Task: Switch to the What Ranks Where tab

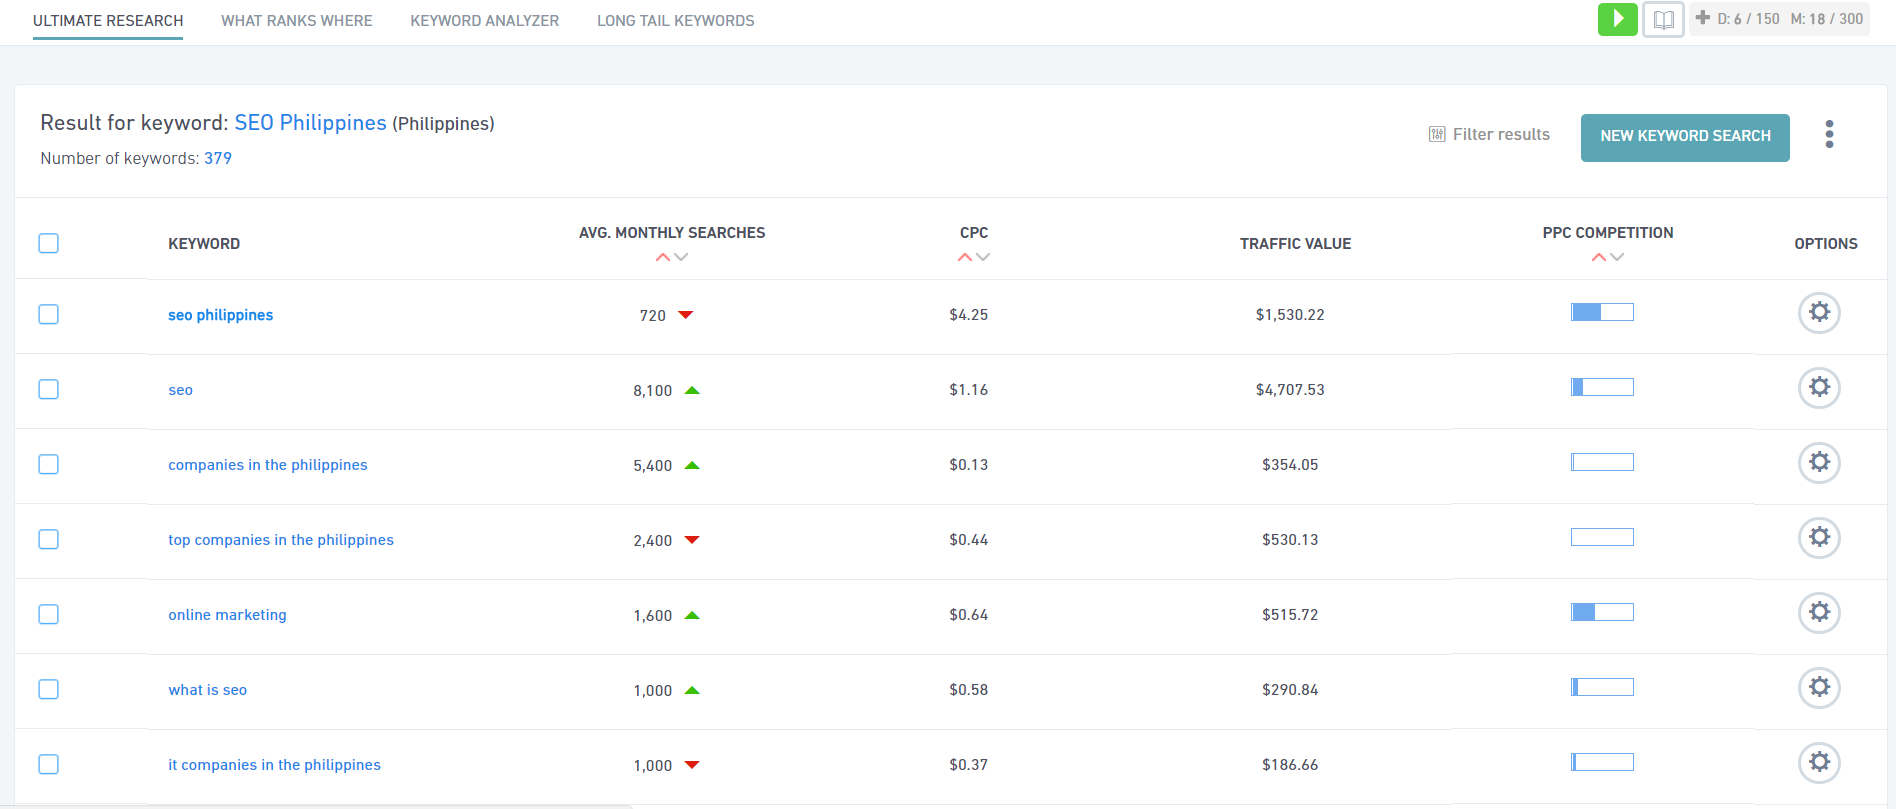Action: pos(296,21)
